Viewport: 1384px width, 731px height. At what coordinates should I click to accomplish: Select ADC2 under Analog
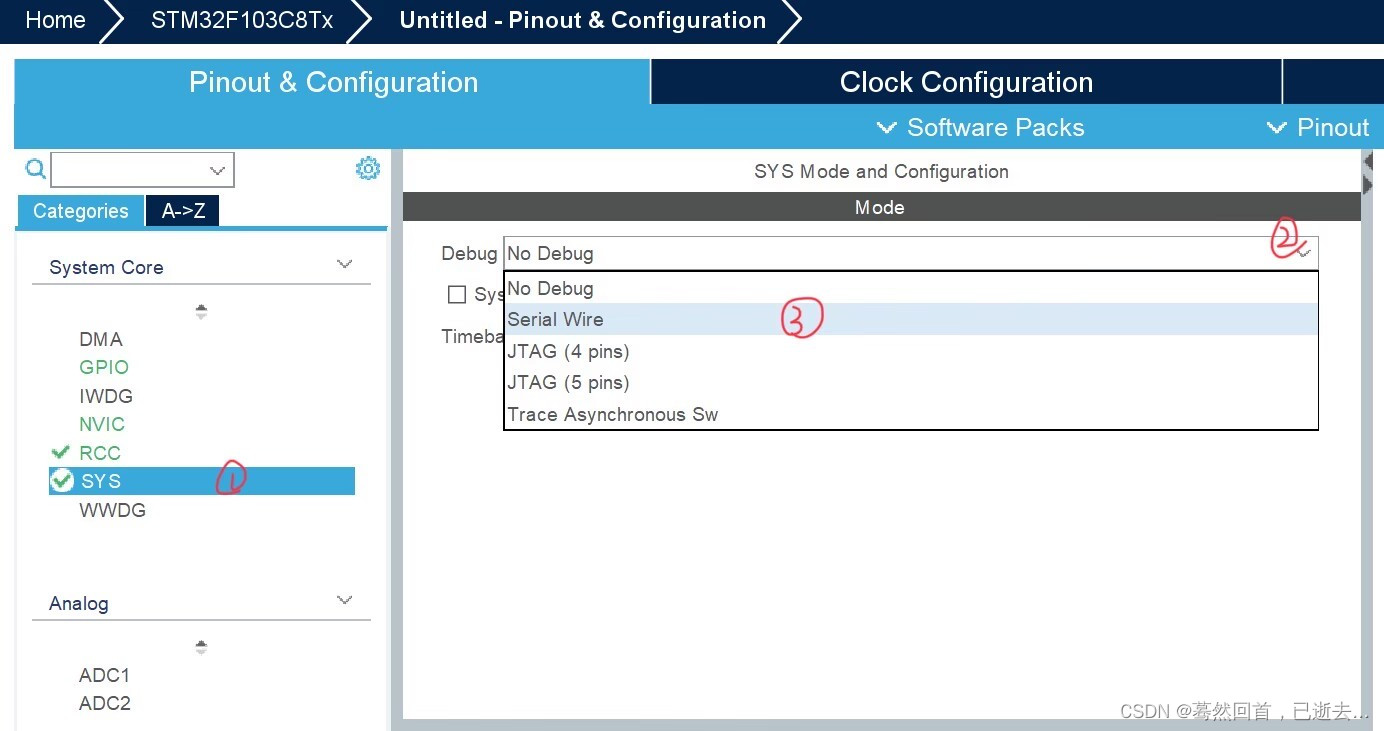point(105,703)
